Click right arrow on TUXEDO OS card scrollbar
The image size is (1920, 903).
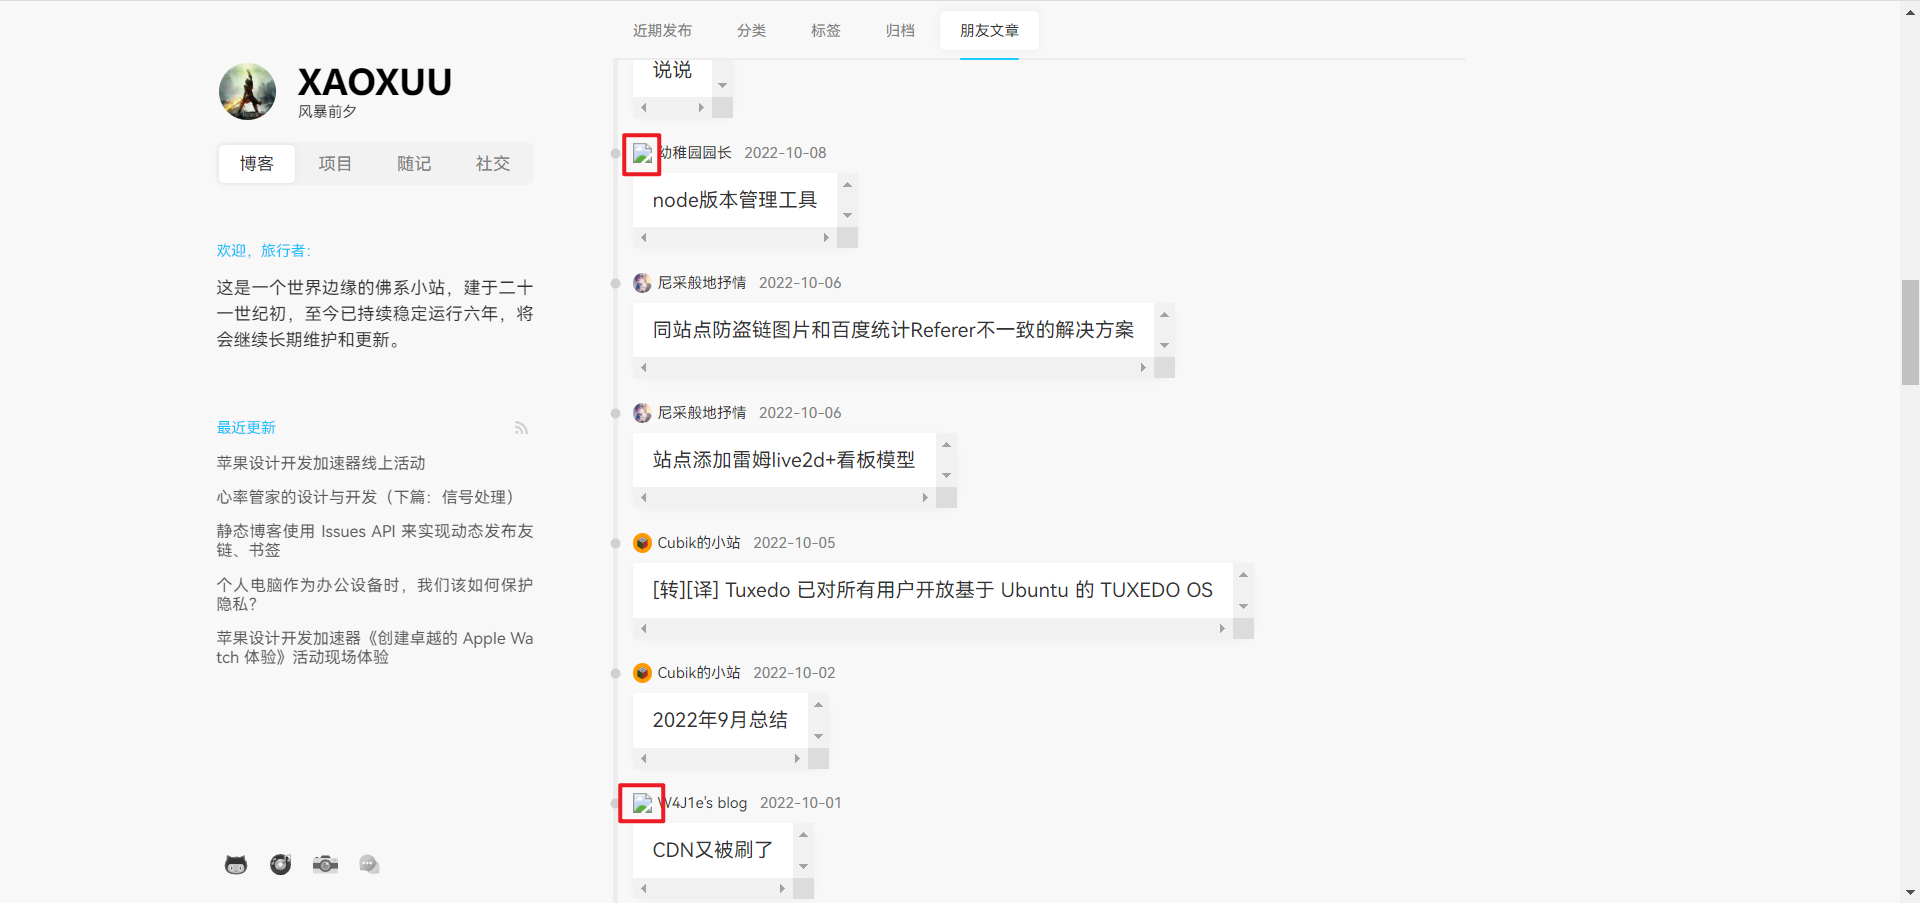pos(1222,629)
